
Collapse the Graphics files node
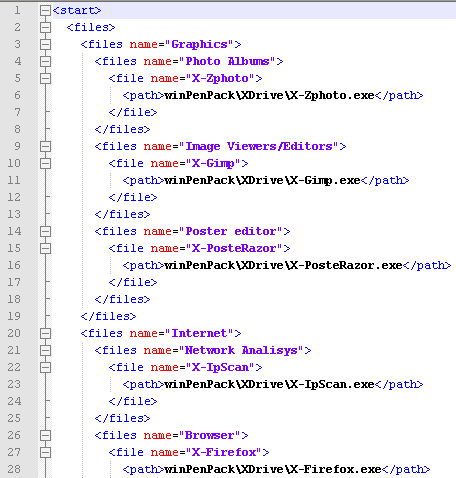click(45, 44)
